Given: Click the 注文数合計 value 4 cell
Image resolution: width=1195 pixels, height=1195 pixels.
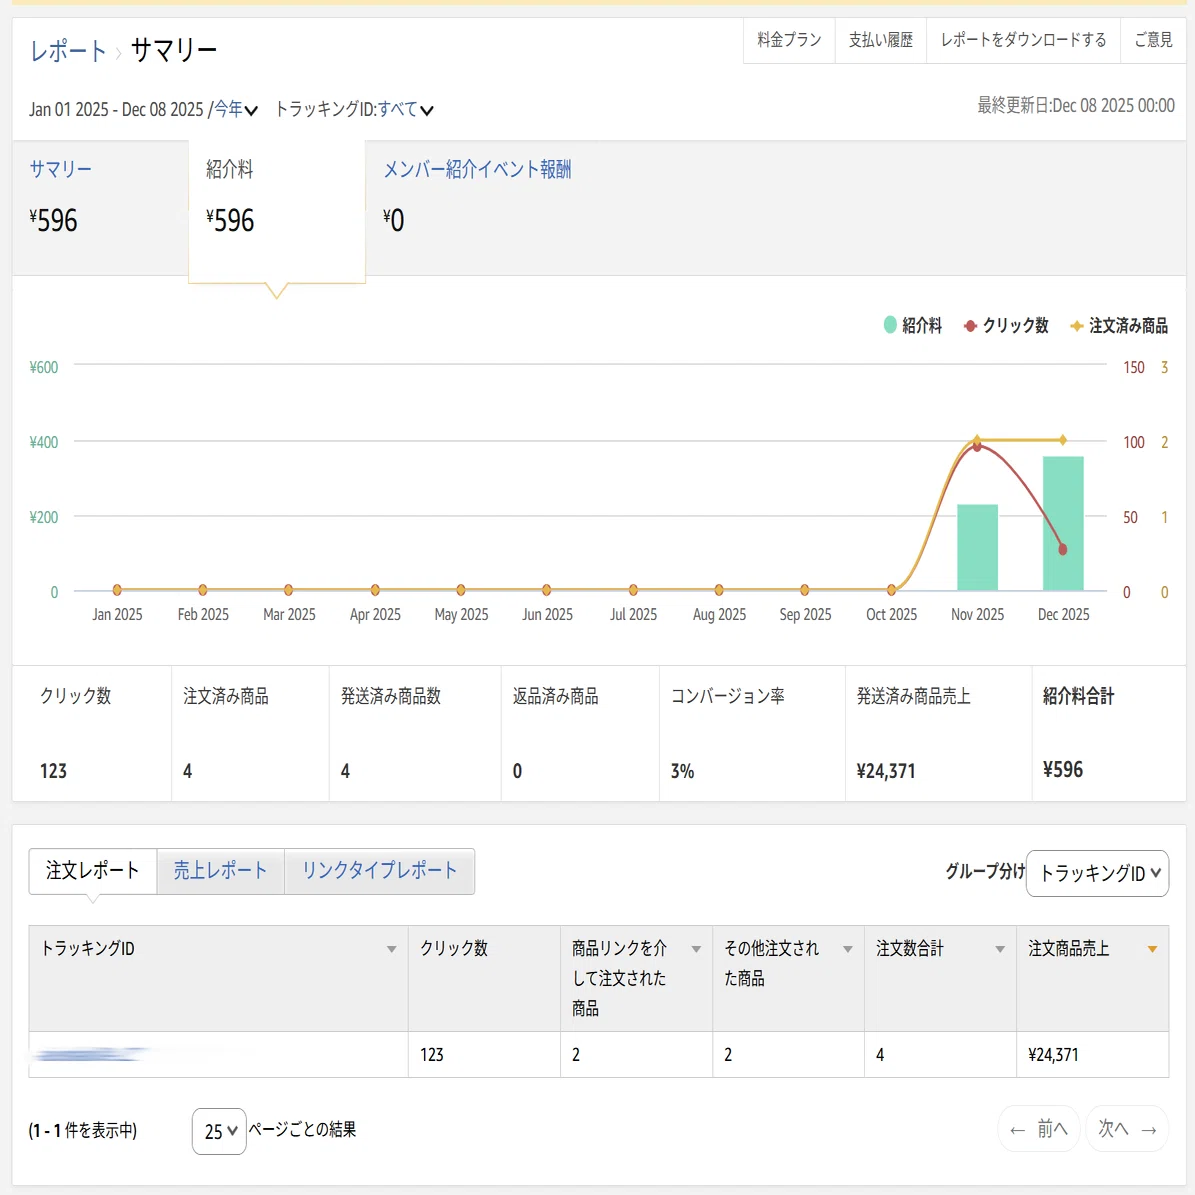Looking at the screenshot, I should coord(940,1055).
